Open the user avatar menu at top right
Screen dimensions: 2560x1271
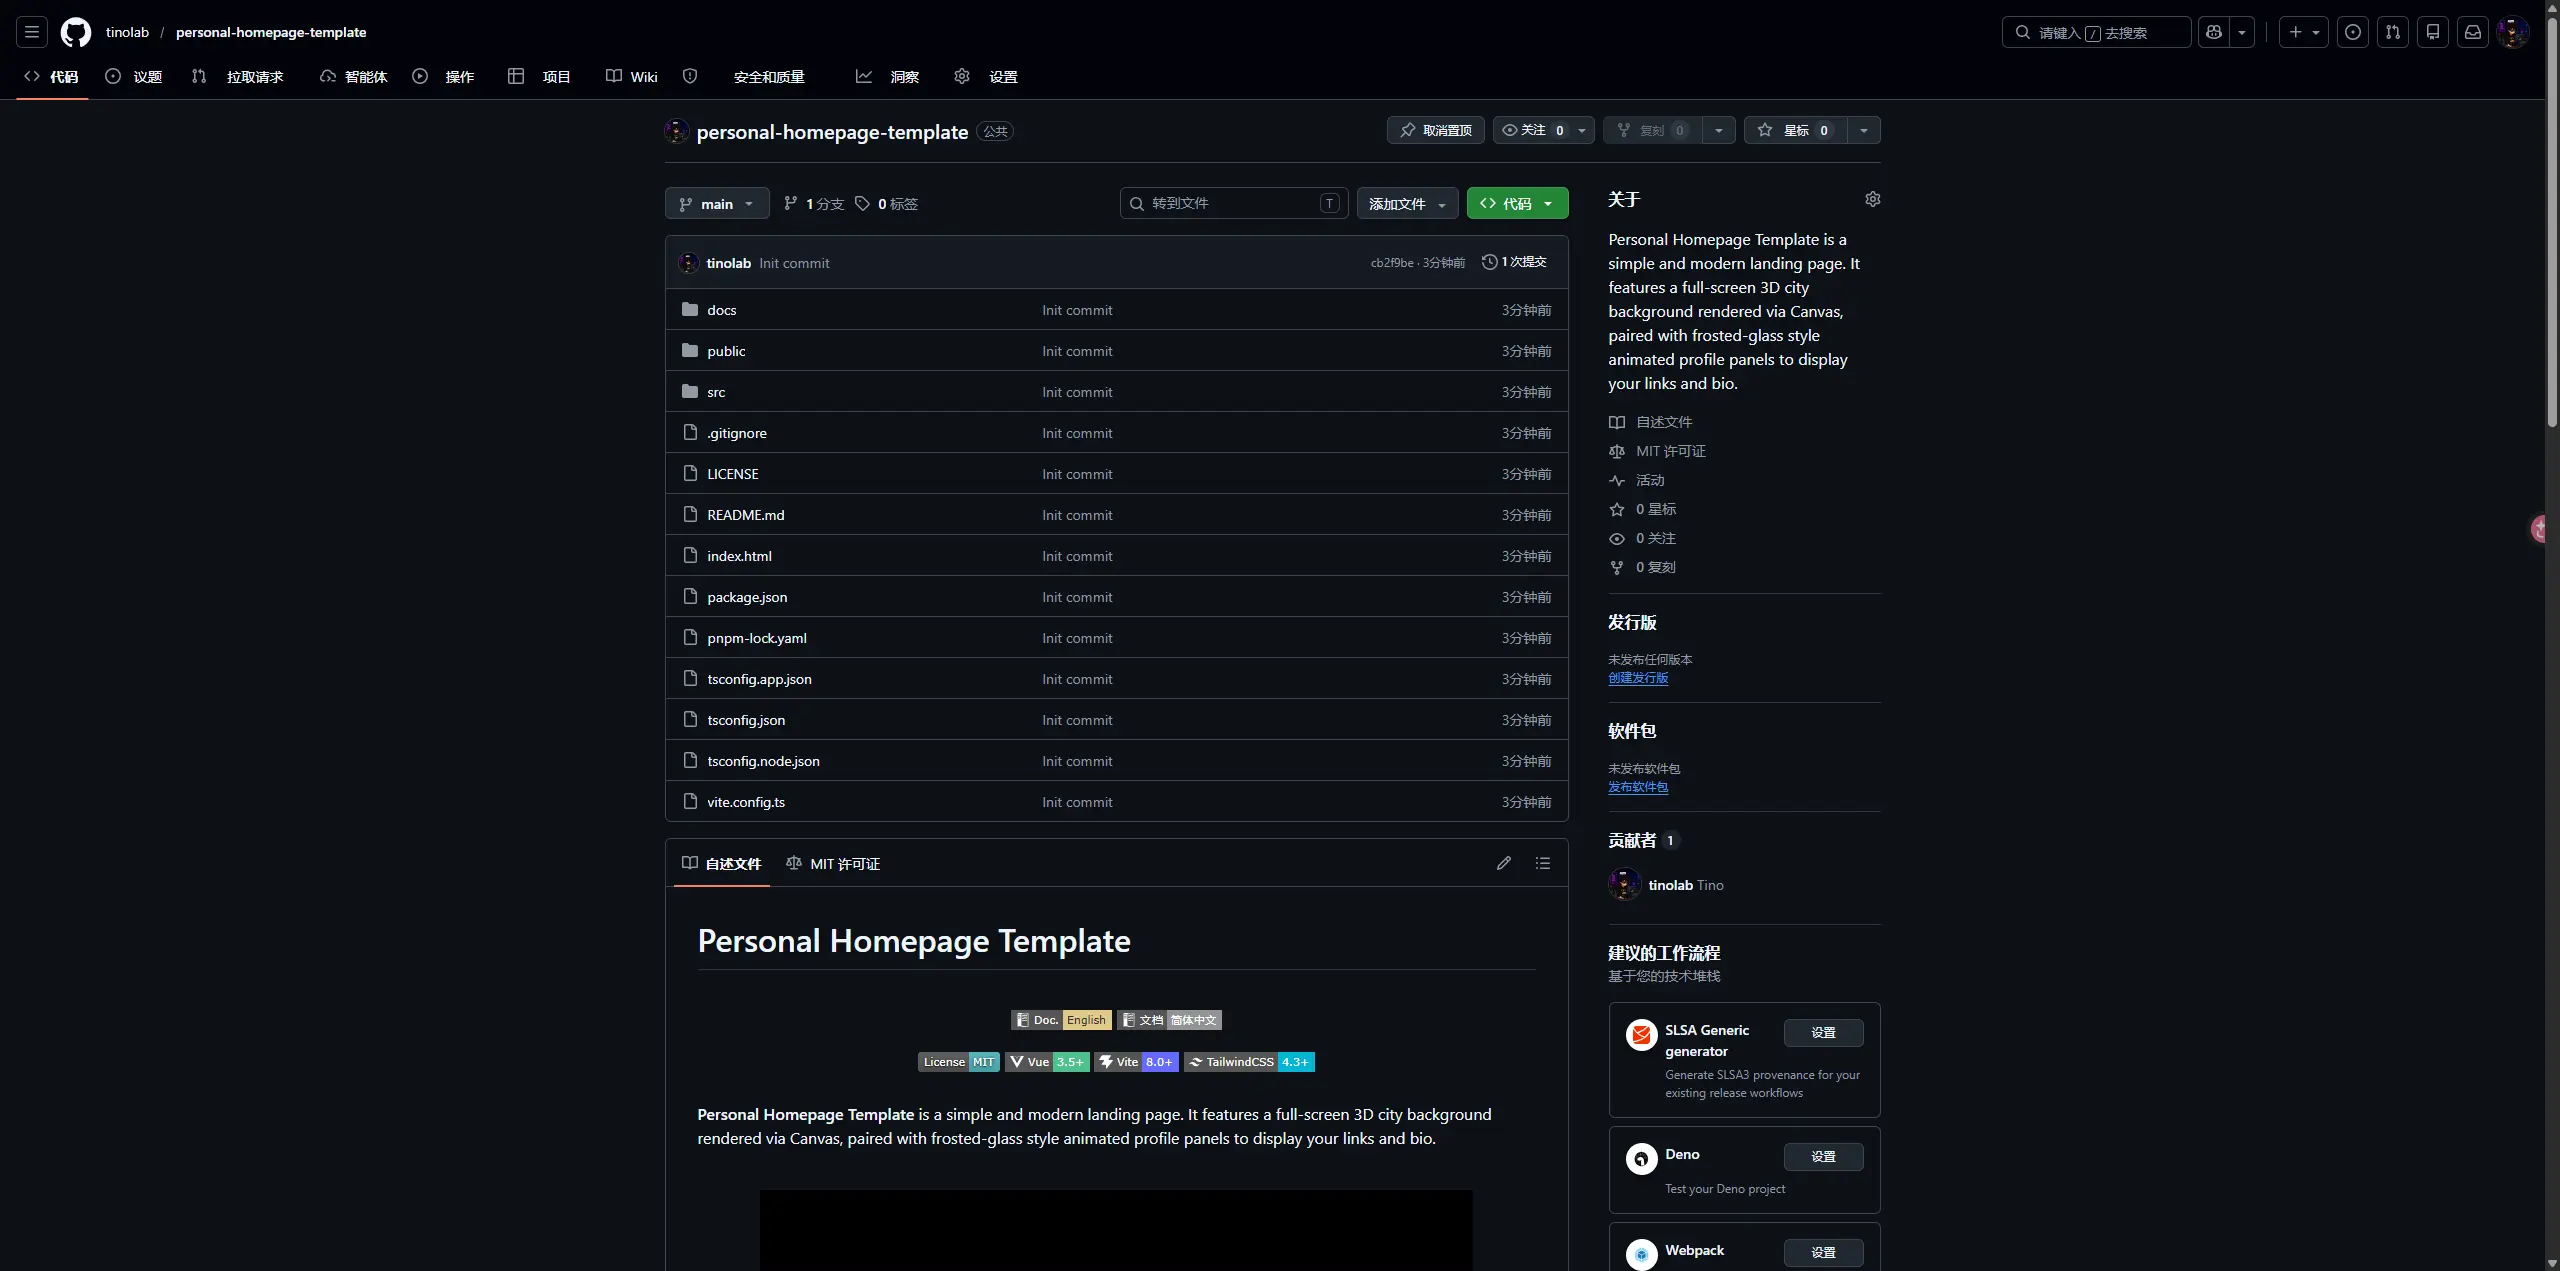point(2513,32)
